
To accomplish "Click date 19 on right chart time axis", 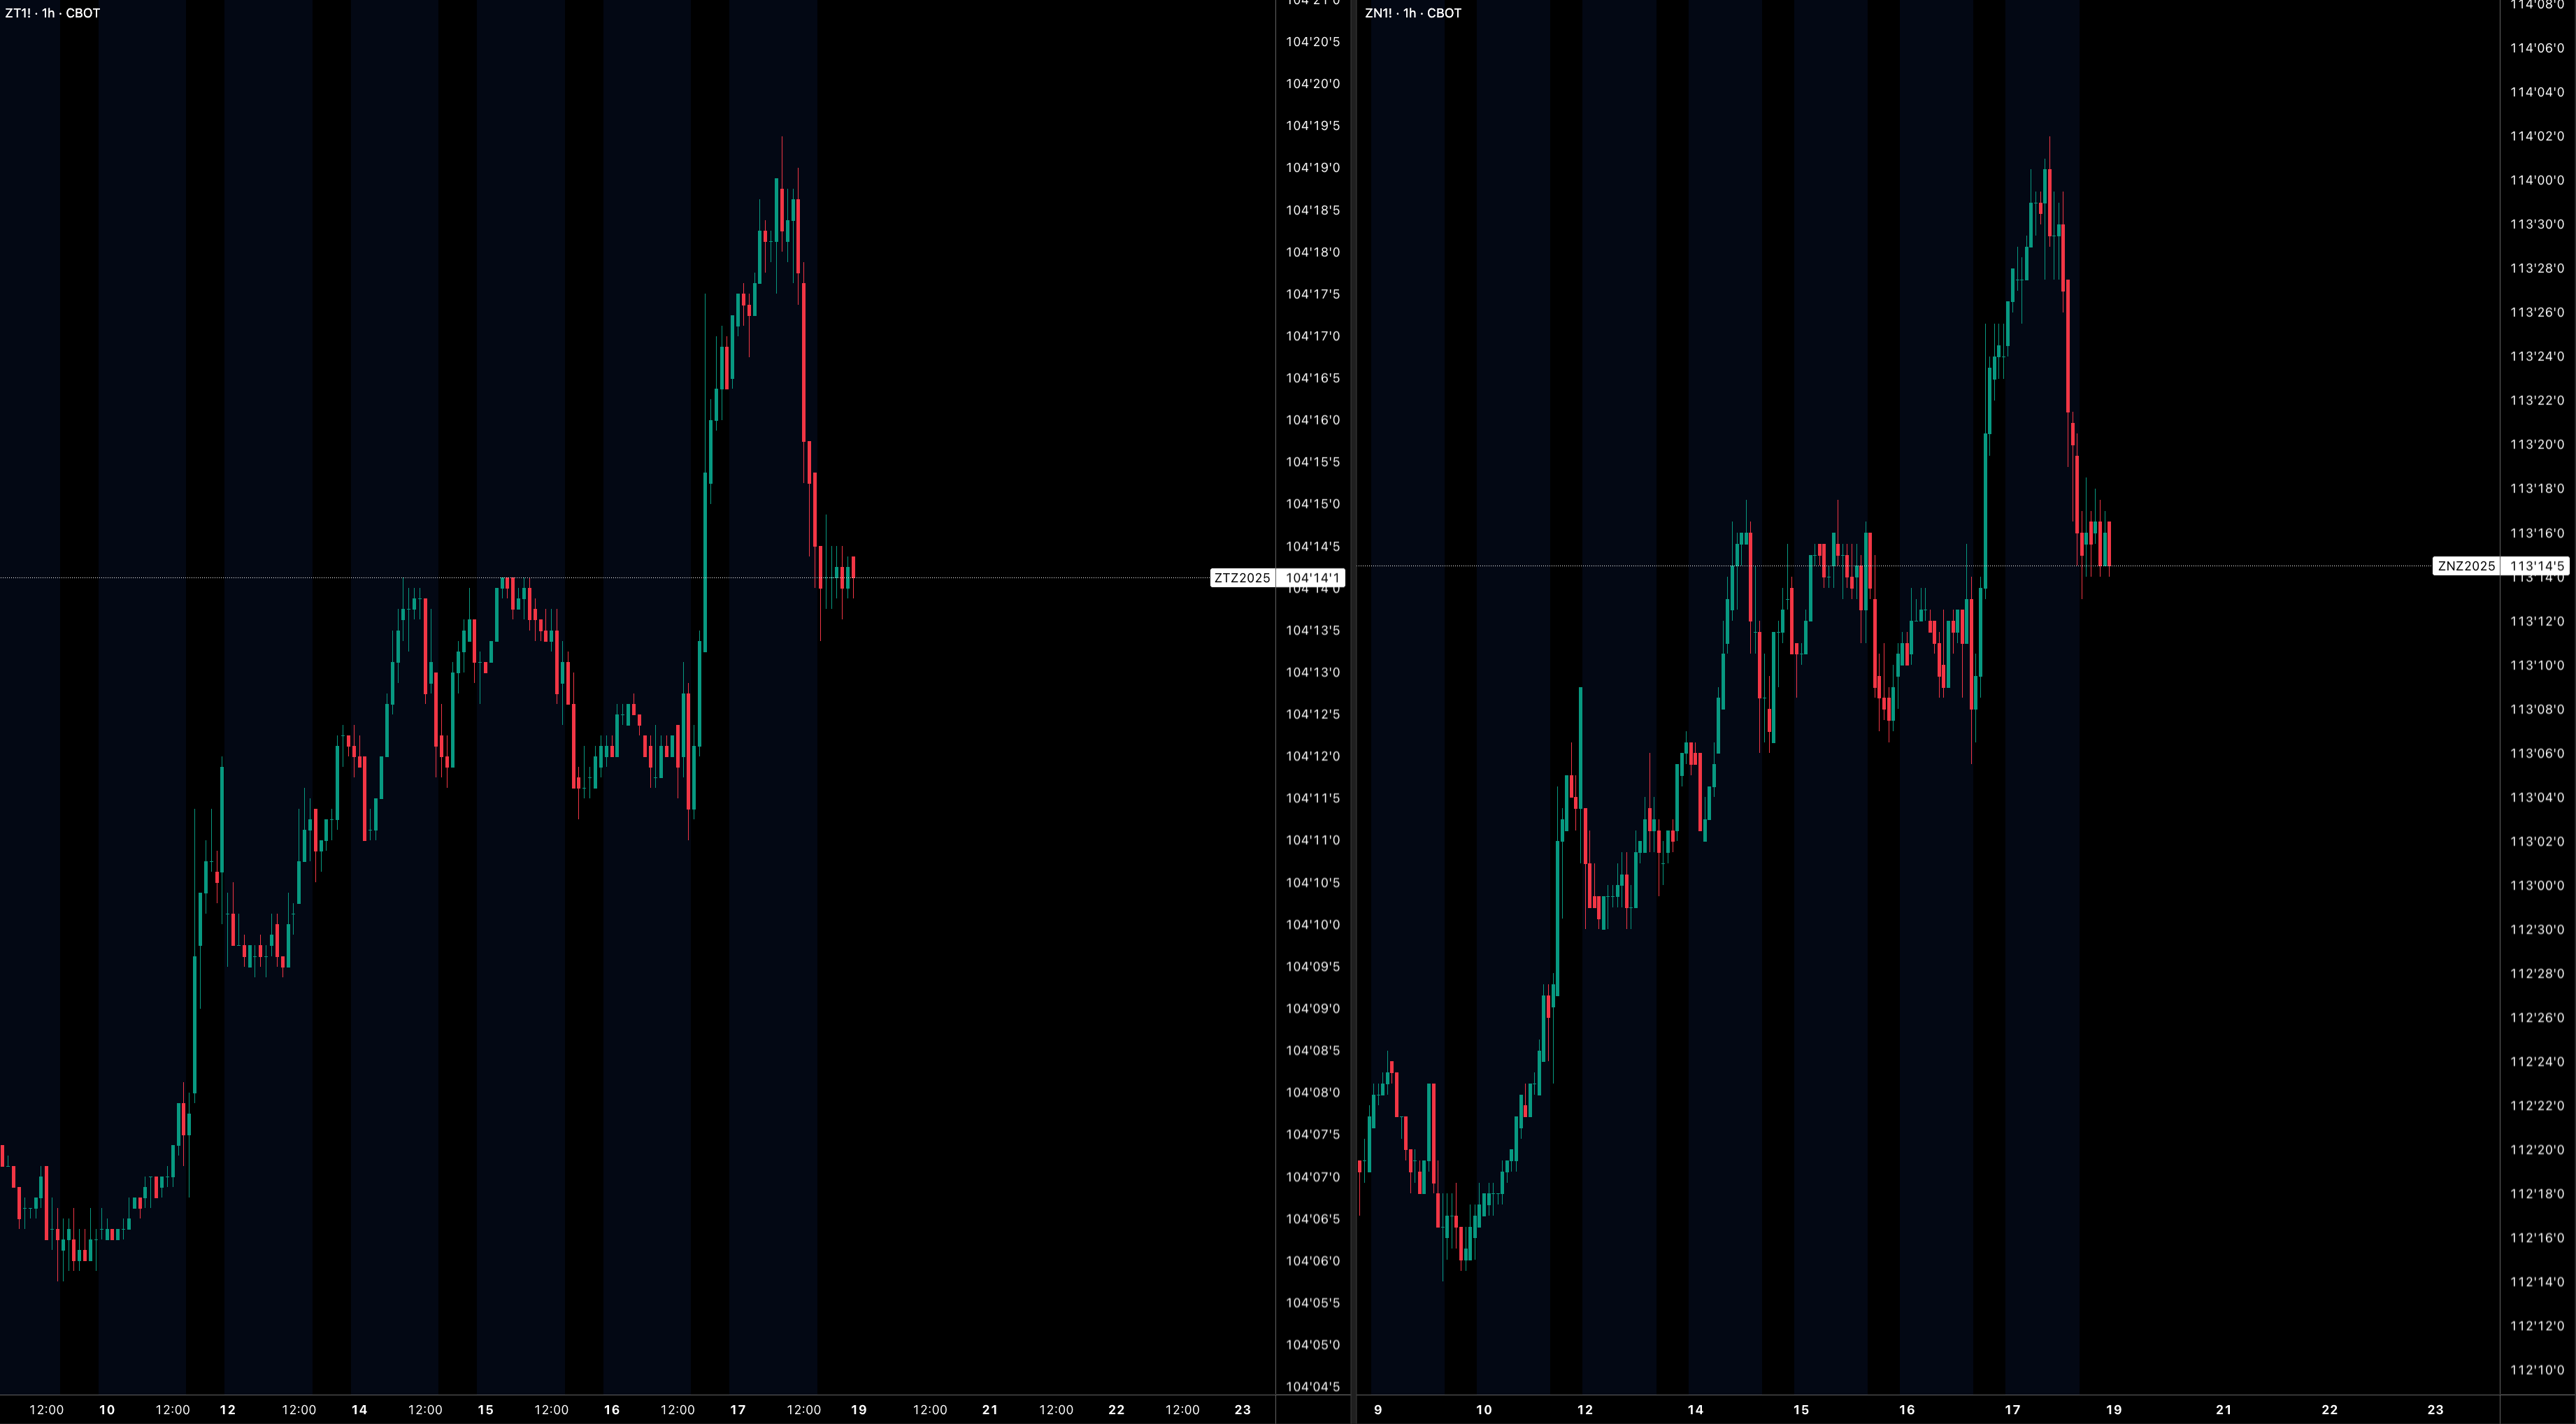I will (2113, 1409).
